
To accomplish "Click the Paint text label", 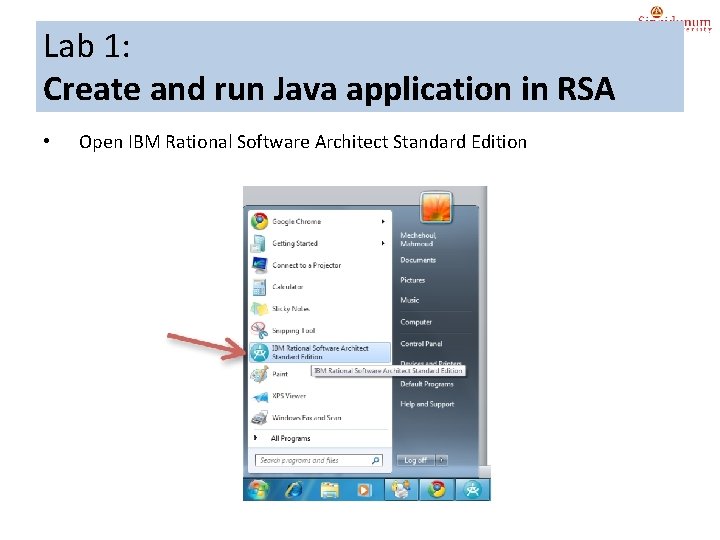I will 280,374.
